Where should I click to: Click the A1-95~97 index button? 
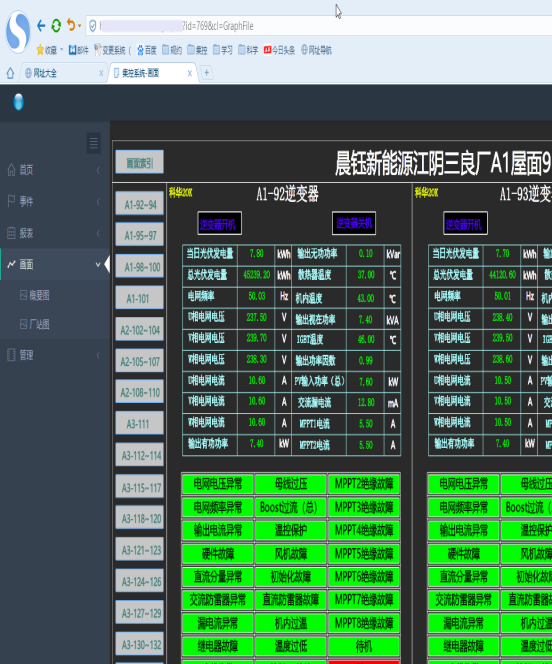[140, 235]
